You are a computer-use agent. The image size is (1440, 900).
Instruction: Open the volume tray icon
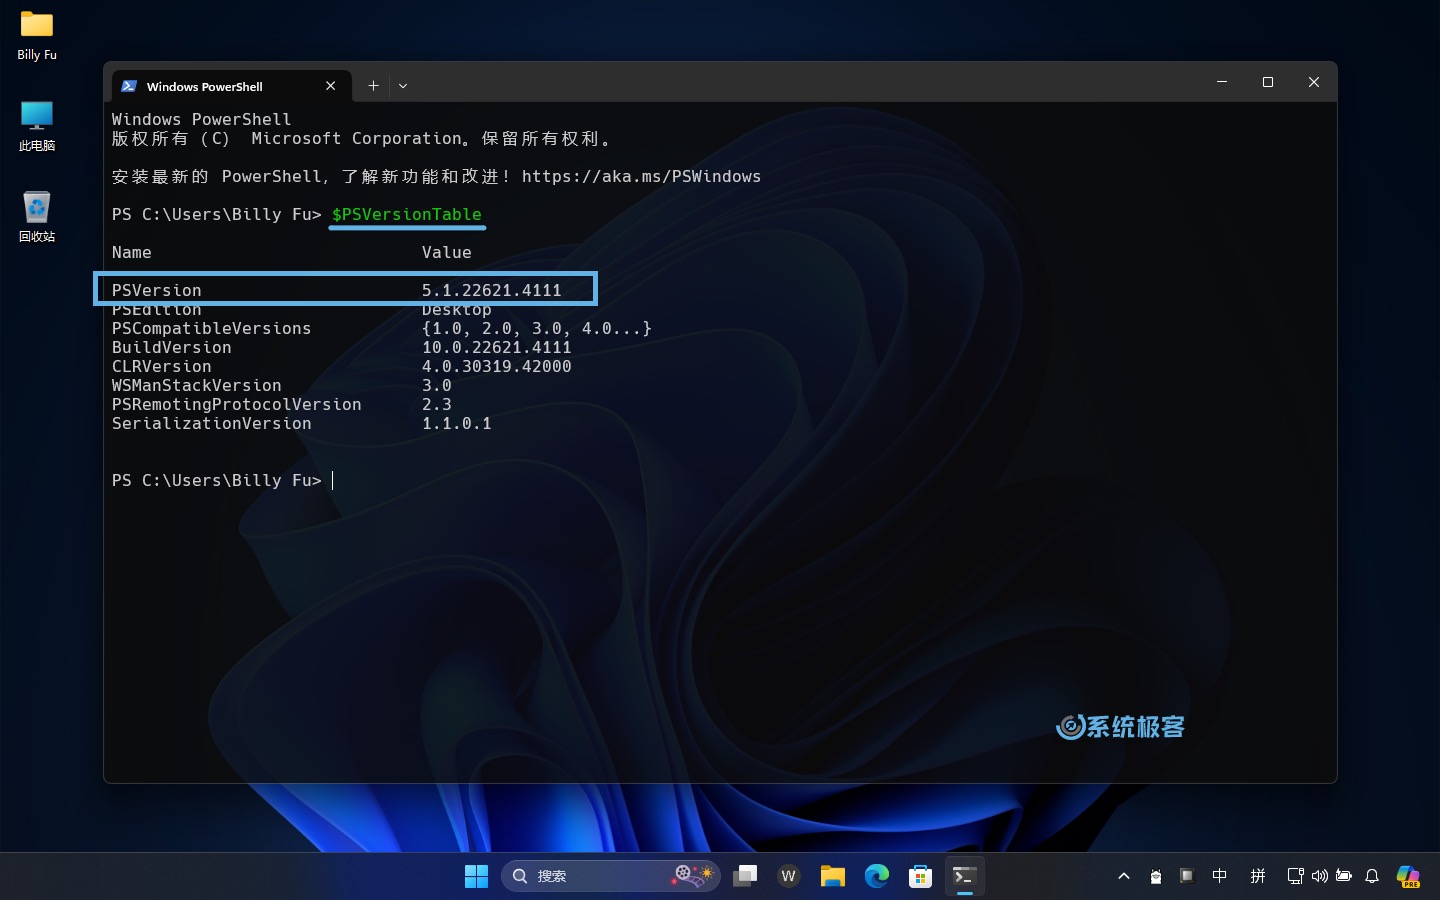click(x=1320, y=876)
